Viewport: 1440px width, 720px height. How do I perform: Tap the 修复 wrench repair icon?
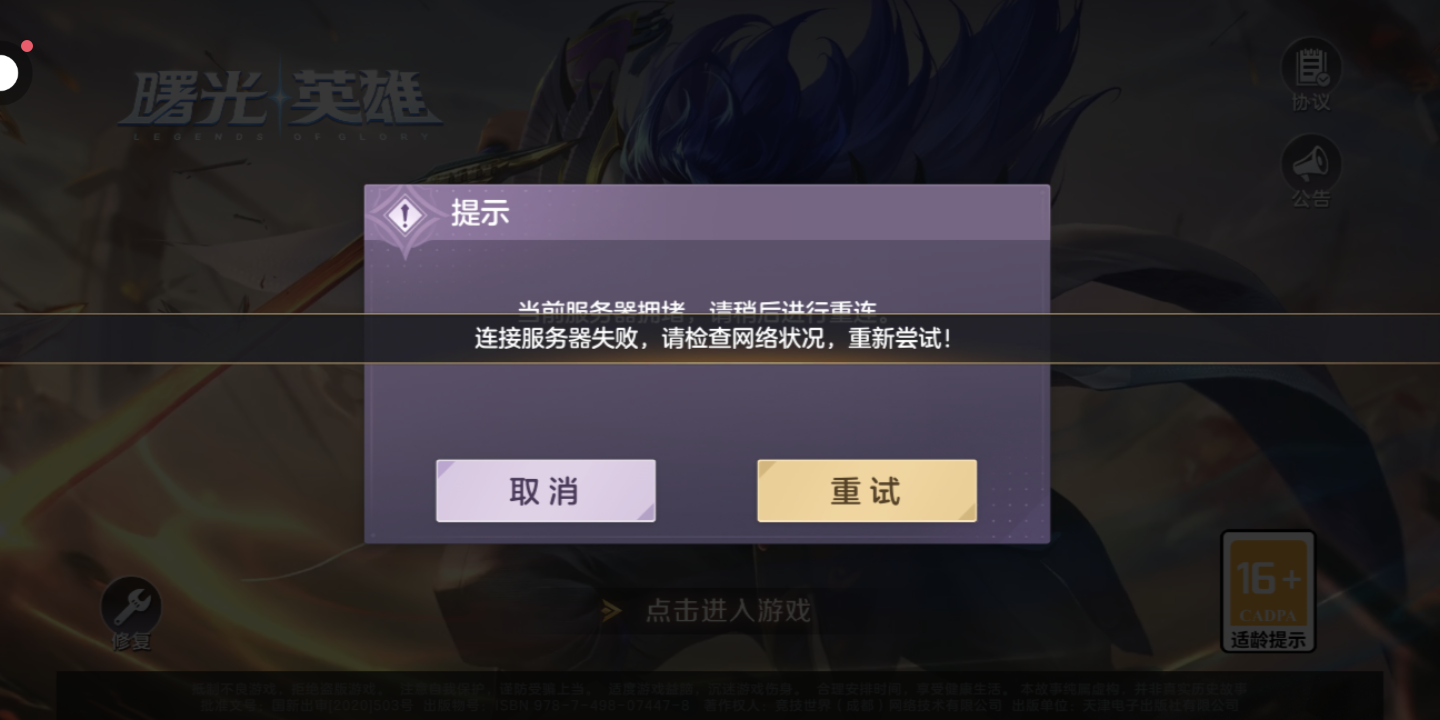click(x=131, y=606)
